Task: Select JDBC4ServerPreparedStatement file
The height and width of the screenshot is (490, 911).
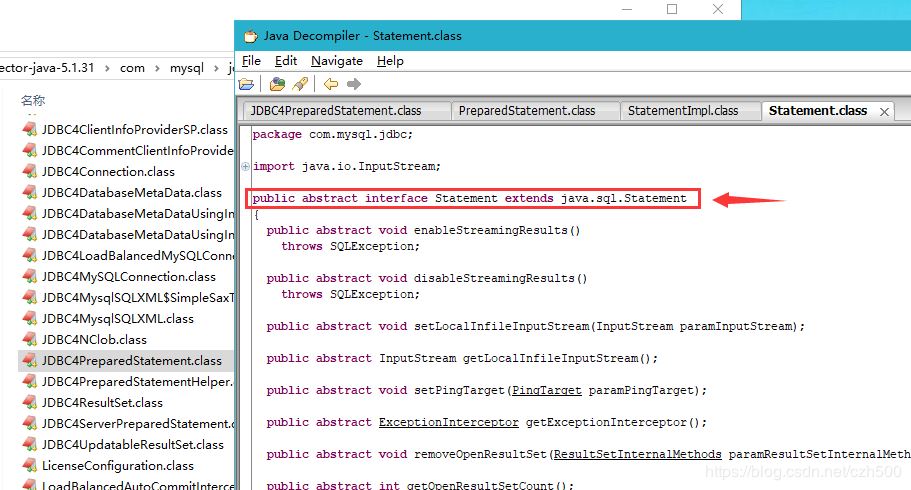Action: 137,424
